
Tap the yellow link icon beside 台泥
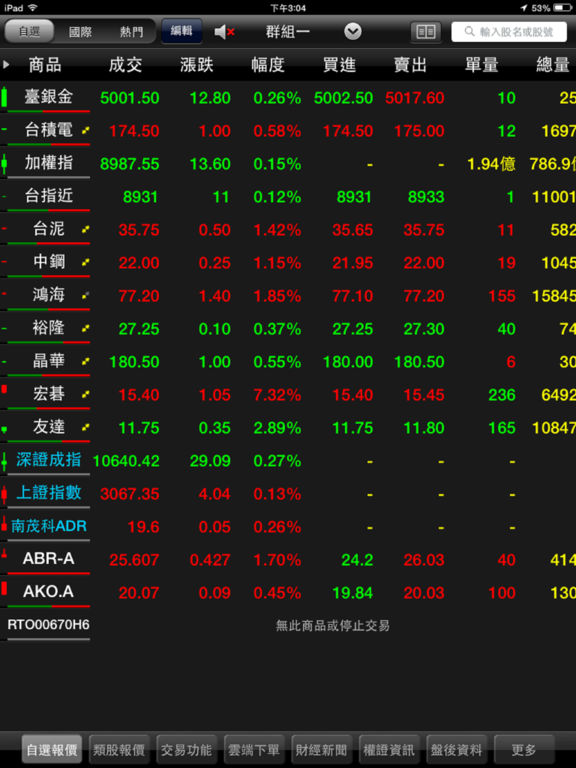[86, 229]
